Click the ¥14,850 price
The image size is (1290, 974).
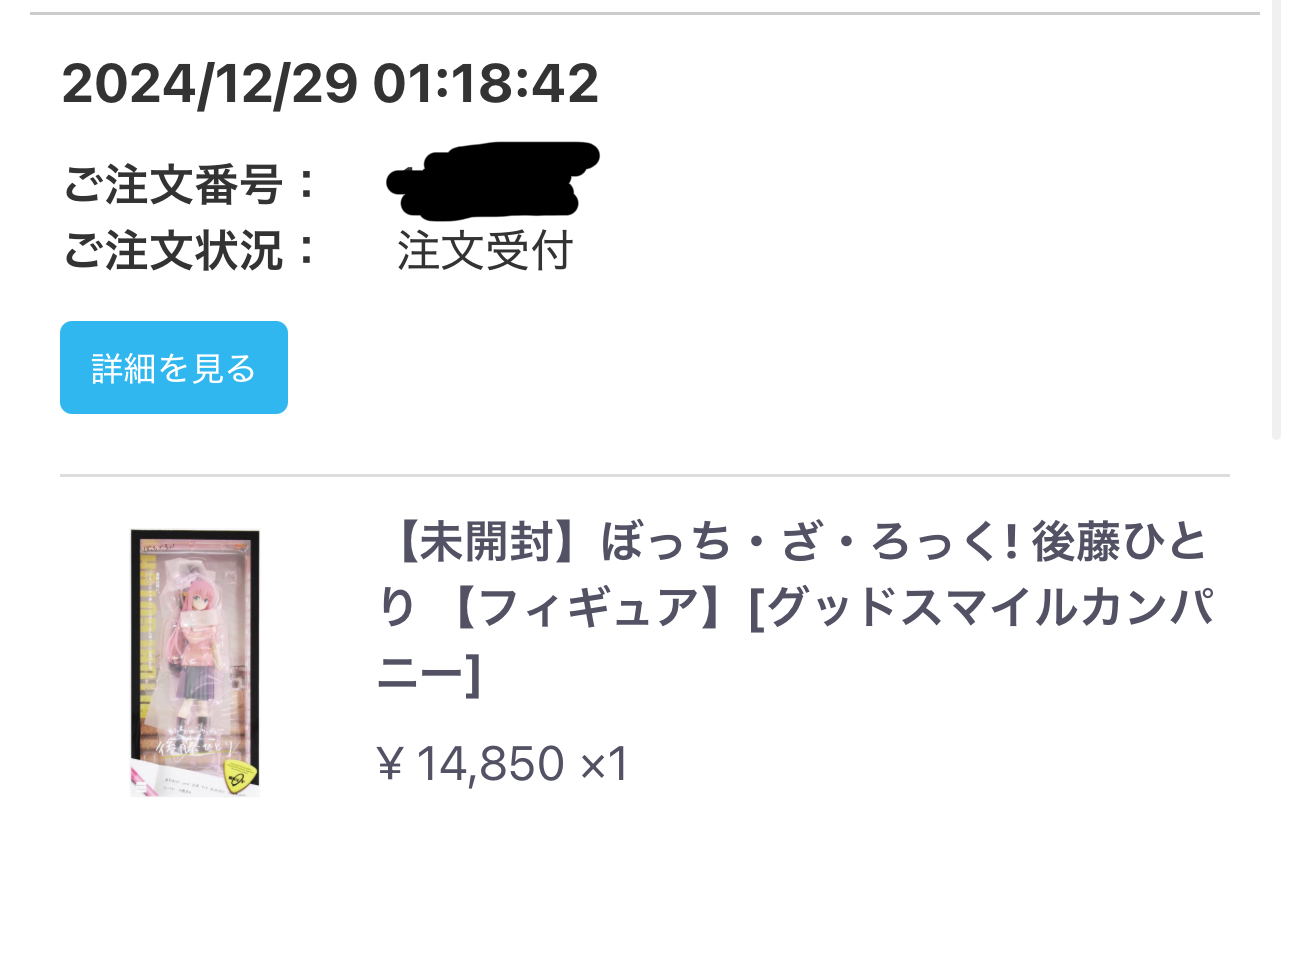tap(471, 764)
